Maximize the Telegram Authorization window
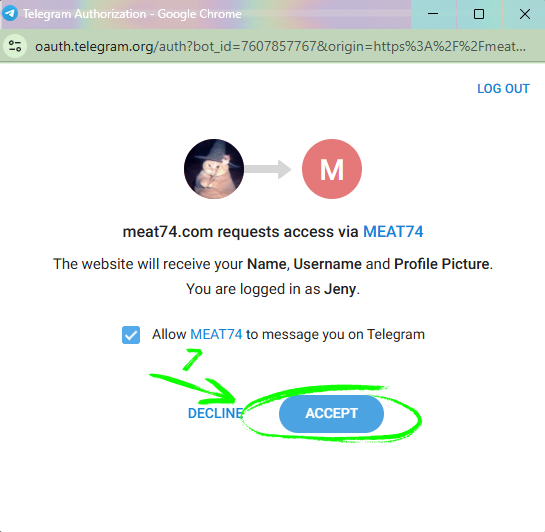Screen dimensions: 545x532 click(479, 14)
